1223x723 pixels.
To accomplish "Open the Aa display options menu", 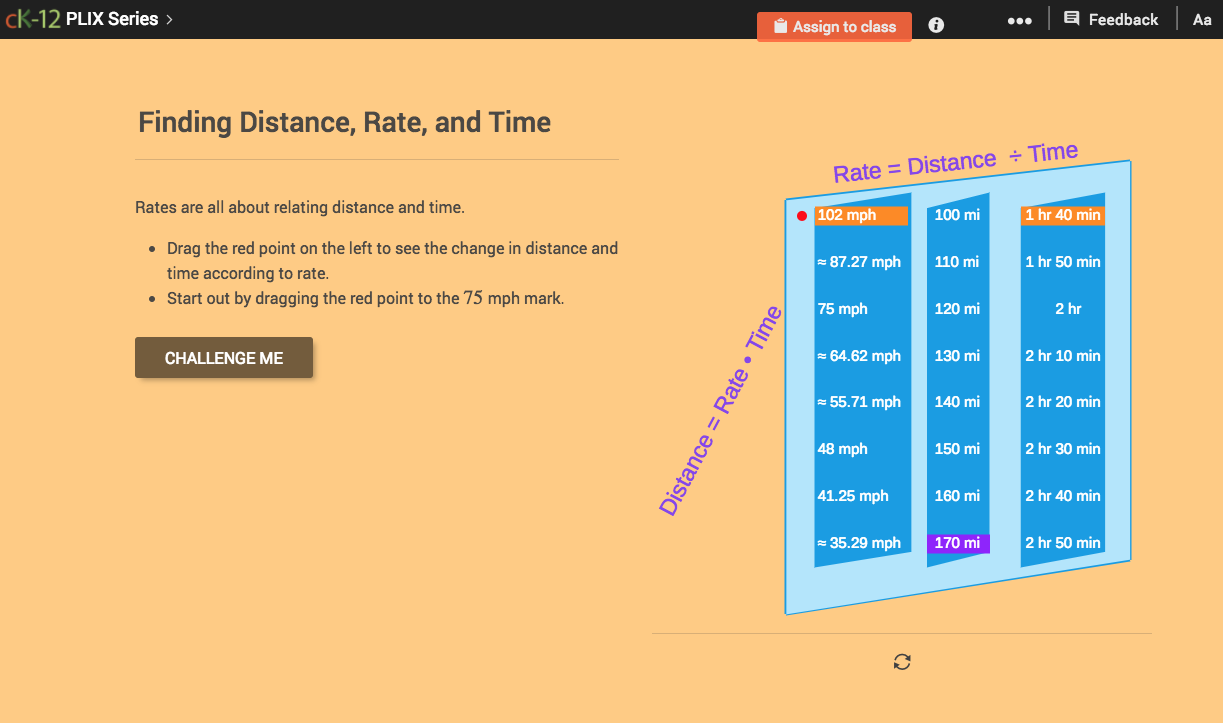I will pos(1202,19).
